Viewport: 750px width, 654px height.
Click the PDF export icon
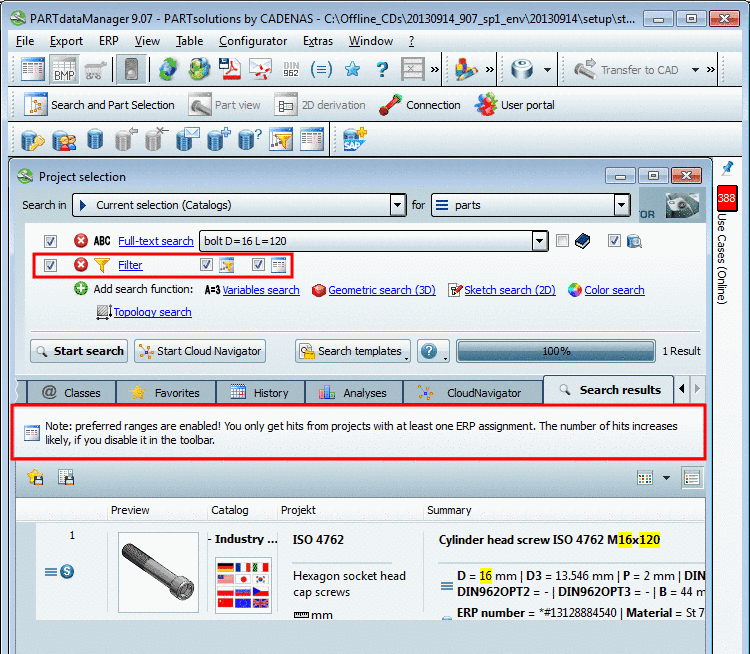(x=230, y=70)
